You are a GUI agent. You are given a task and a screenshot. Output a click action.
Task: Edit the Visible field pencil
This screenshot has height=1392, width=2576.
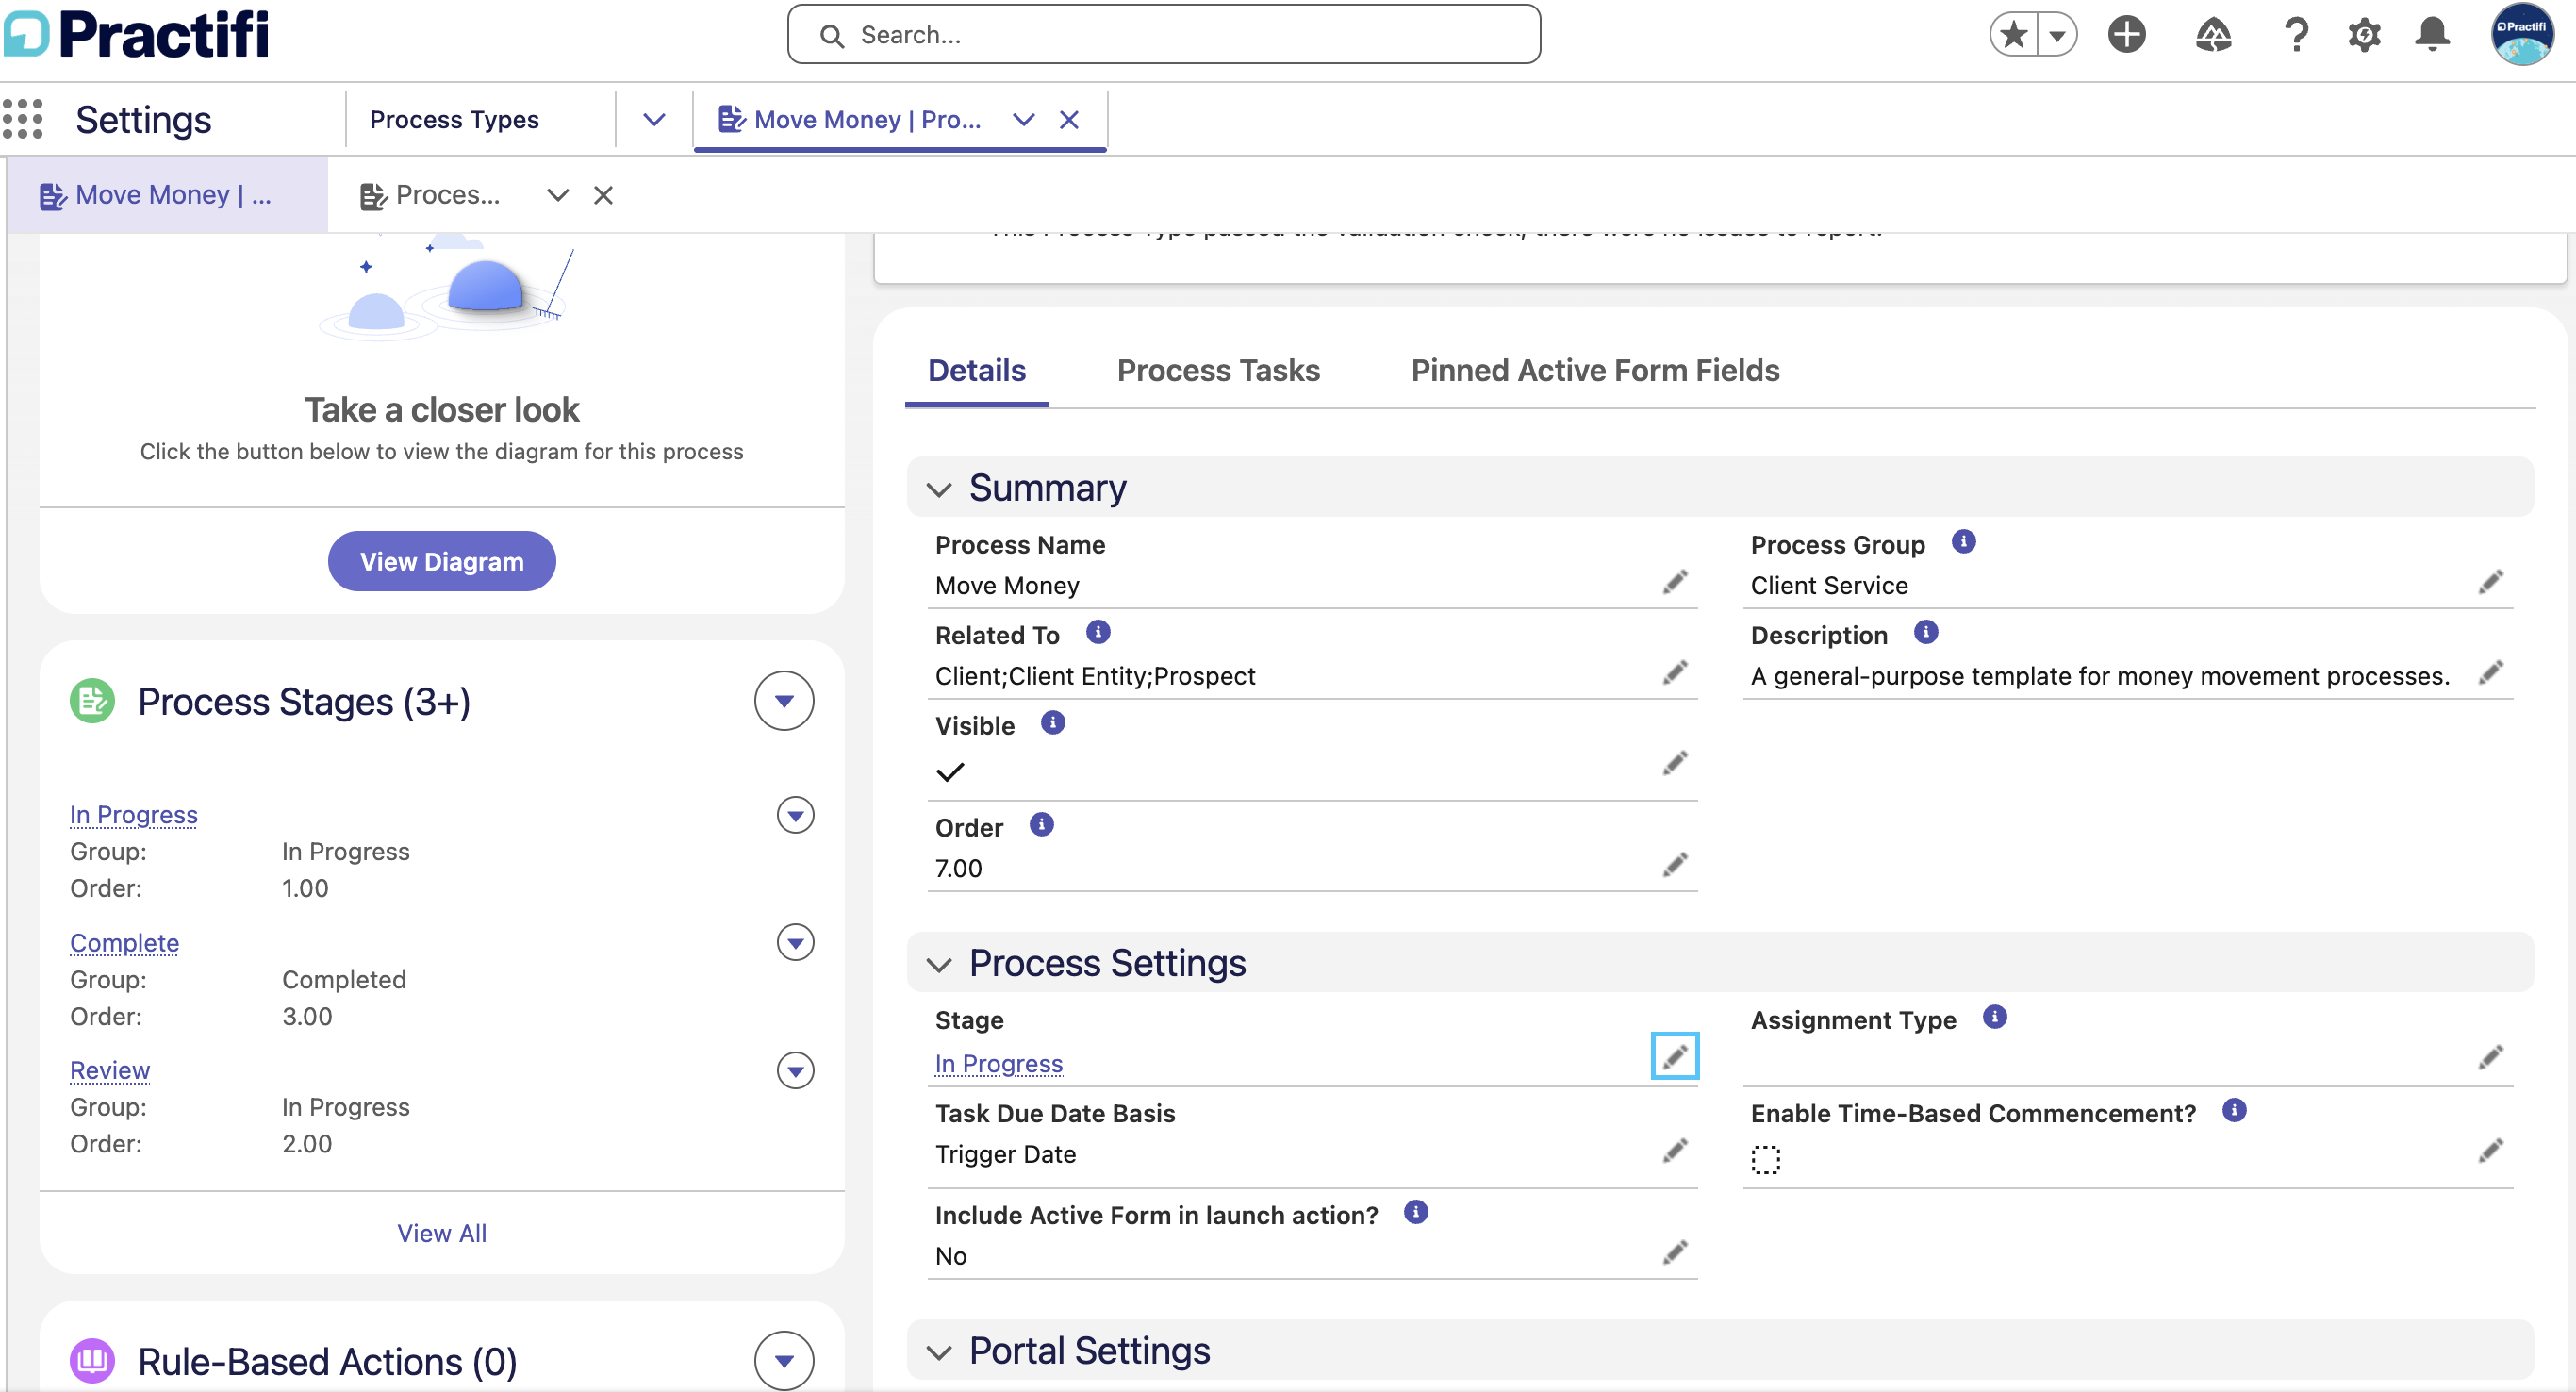tap(1675, 764)
